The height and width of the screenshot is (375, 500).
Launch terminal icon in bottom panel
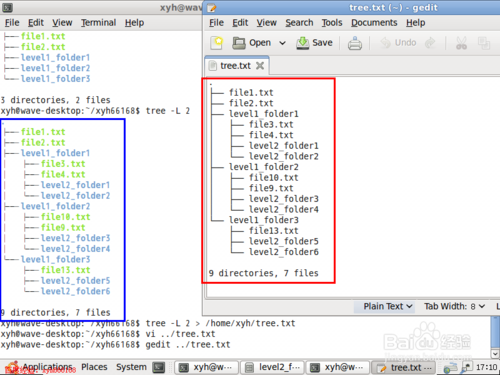159,367
